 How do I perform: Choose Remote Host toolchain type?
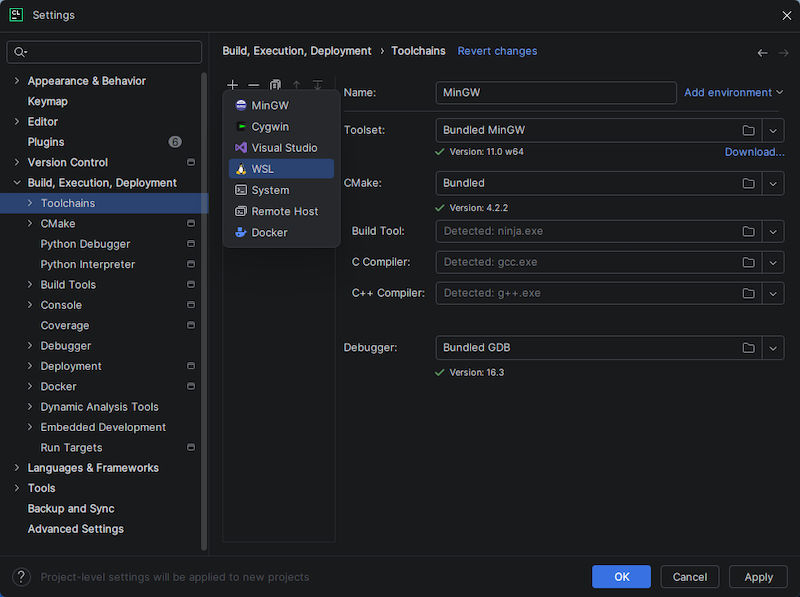point(281,211)
